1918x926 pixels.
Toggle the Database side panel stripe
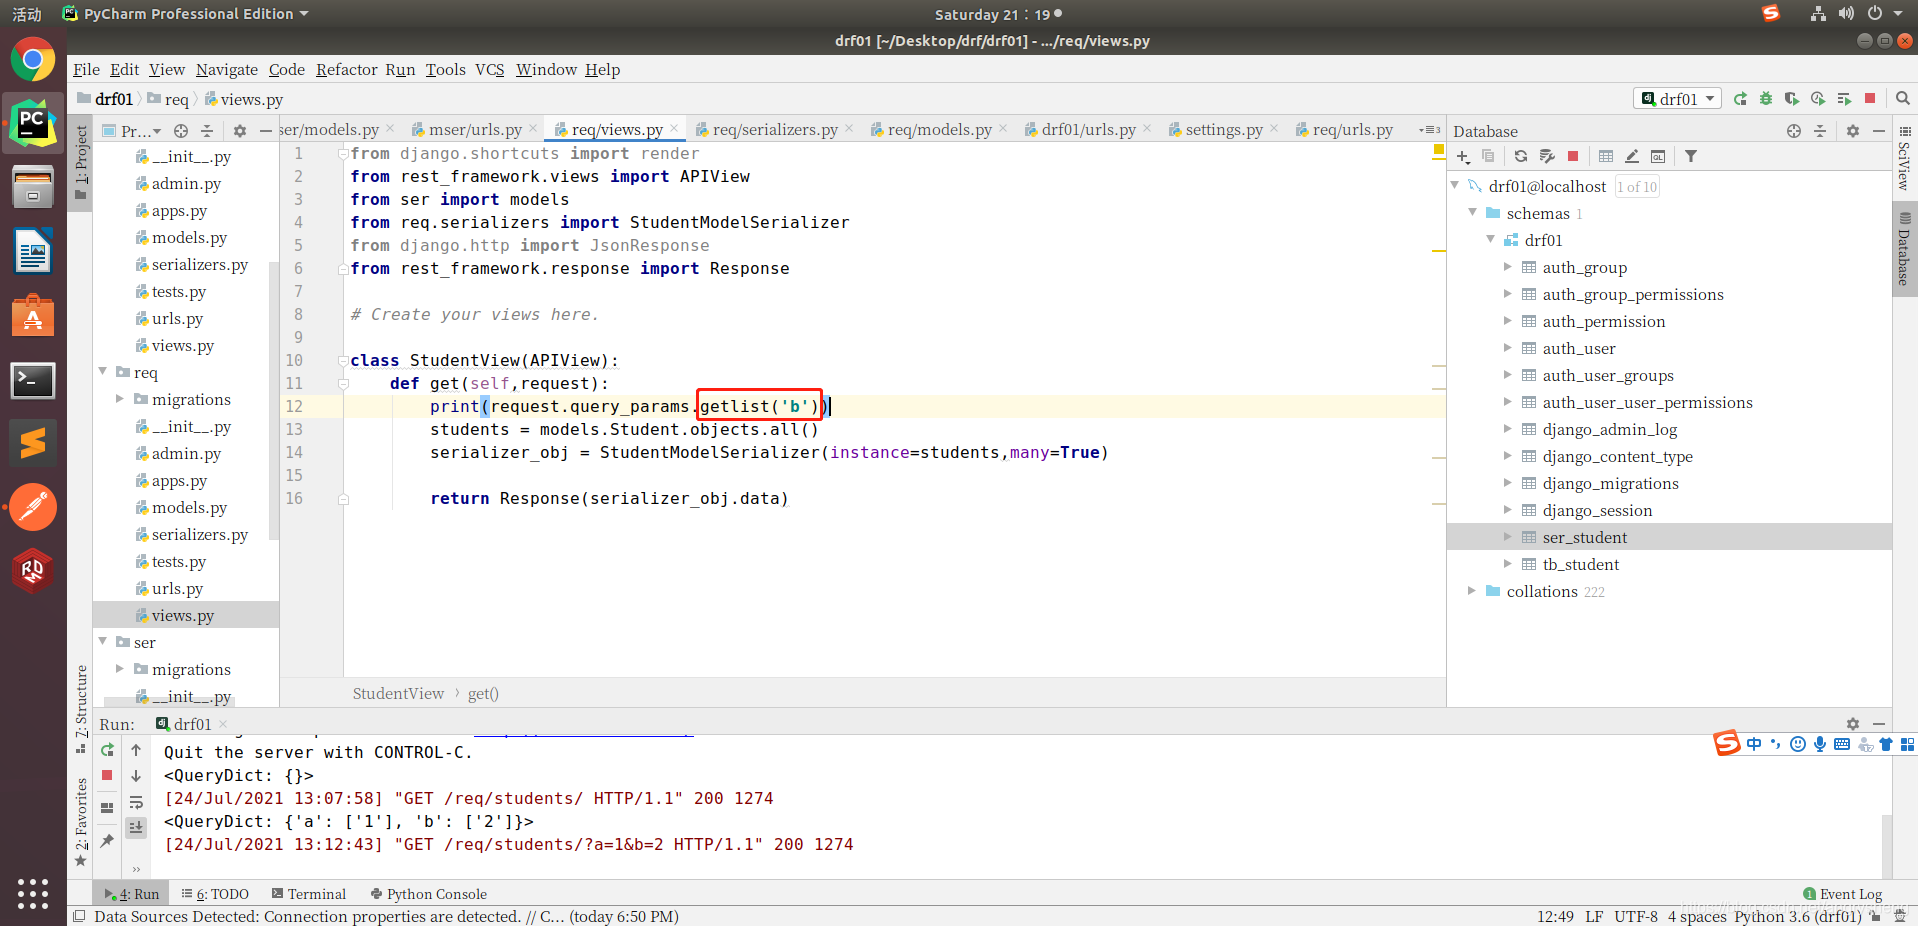pyautogui.click(x=1904, y=248)
